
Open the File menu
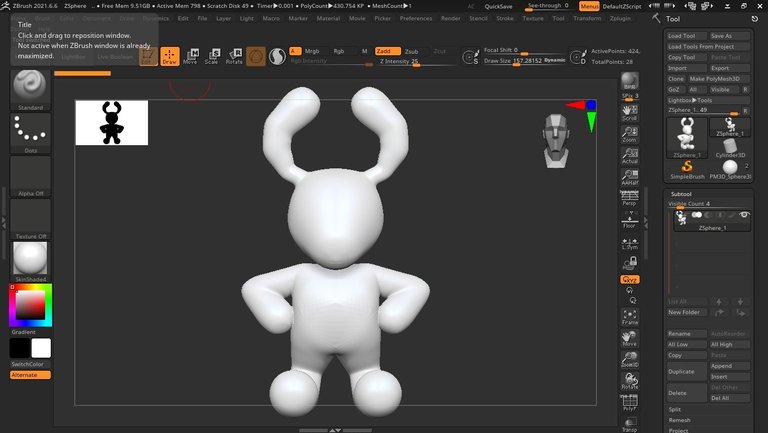(x=202, y=19)
